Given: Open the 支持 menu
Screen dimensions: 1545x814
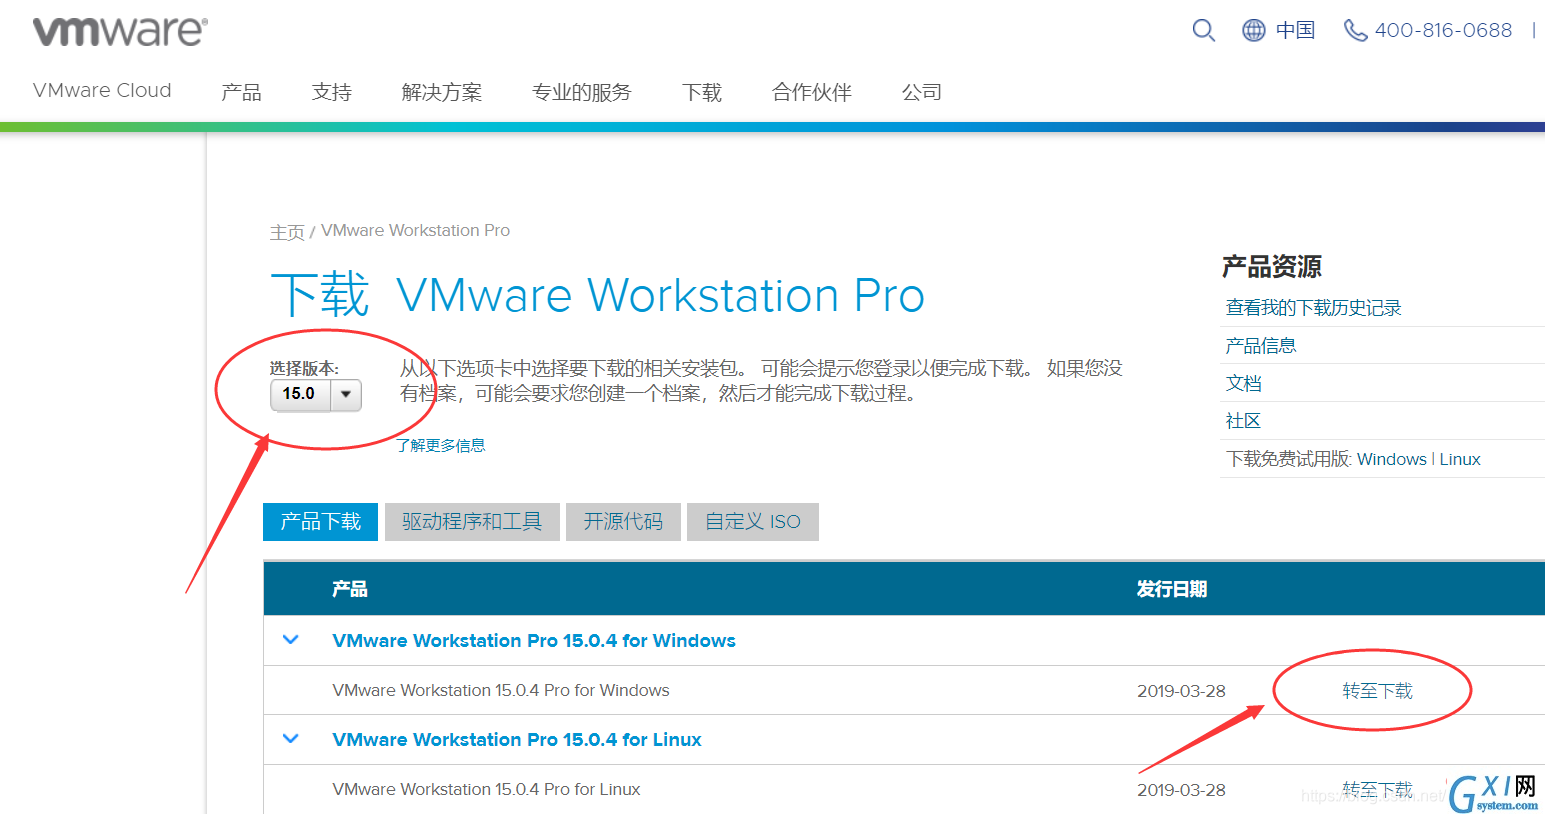Looking at the screenshot, I should [x=331, y=92].
